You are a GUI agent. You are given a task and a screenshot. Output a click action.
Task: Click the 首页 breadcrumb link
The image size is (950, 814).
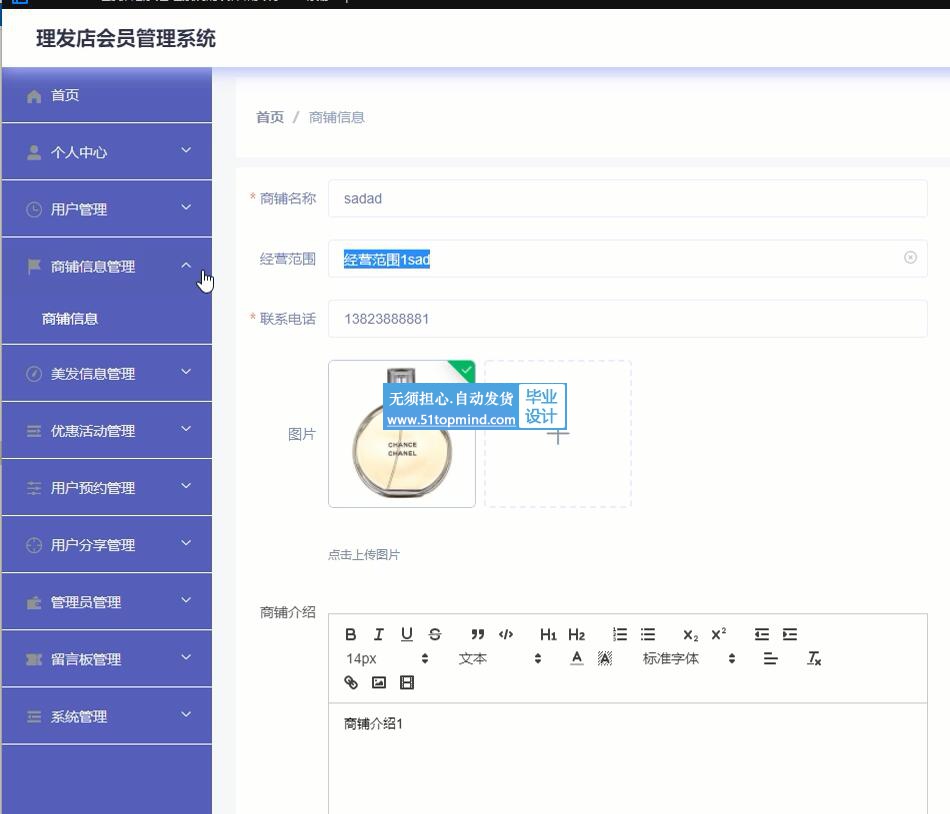[x=270, y=117]
